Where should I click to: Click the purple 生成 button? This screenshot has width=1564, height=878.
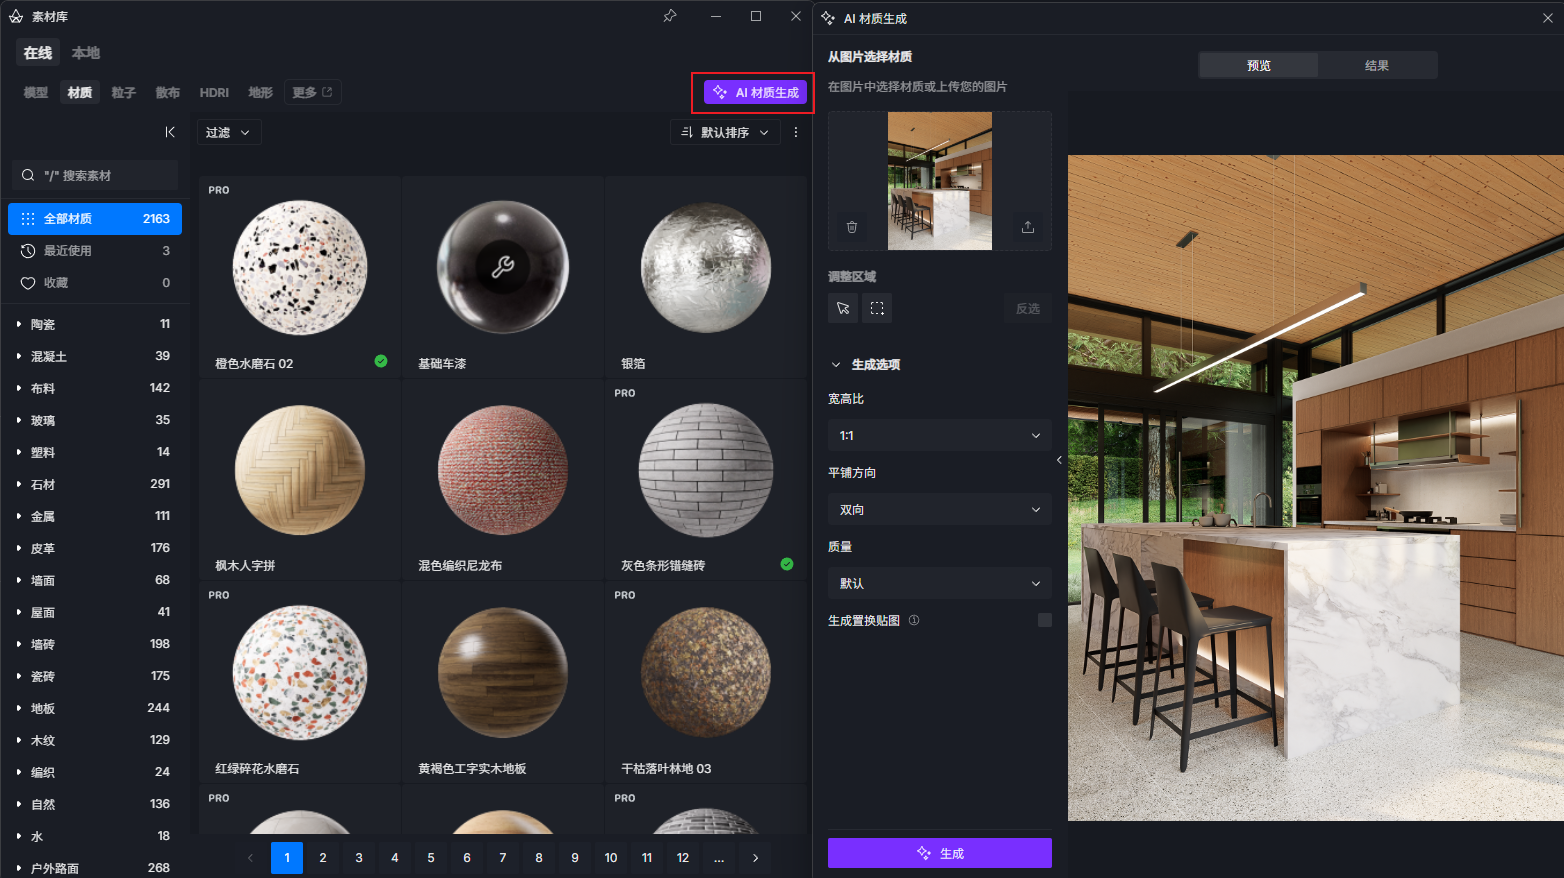[x=940, y=853]
